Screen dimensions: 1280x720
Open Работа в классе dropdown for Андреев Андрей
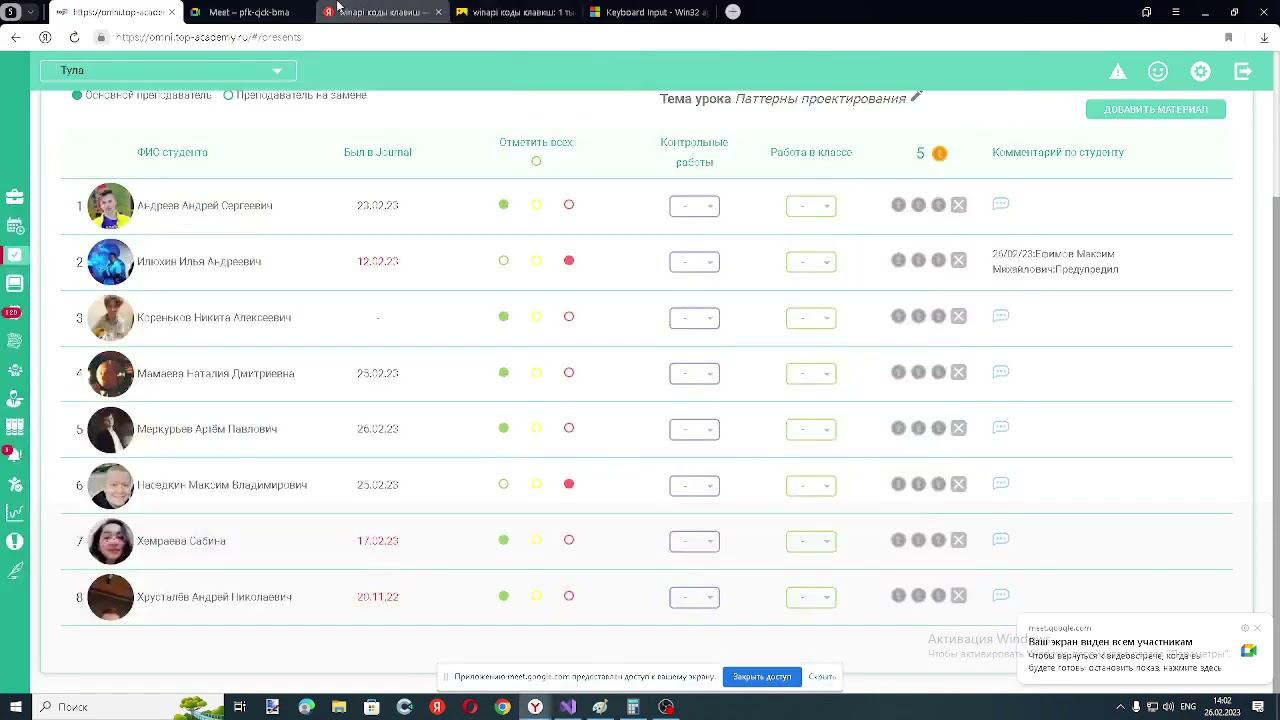811,206
